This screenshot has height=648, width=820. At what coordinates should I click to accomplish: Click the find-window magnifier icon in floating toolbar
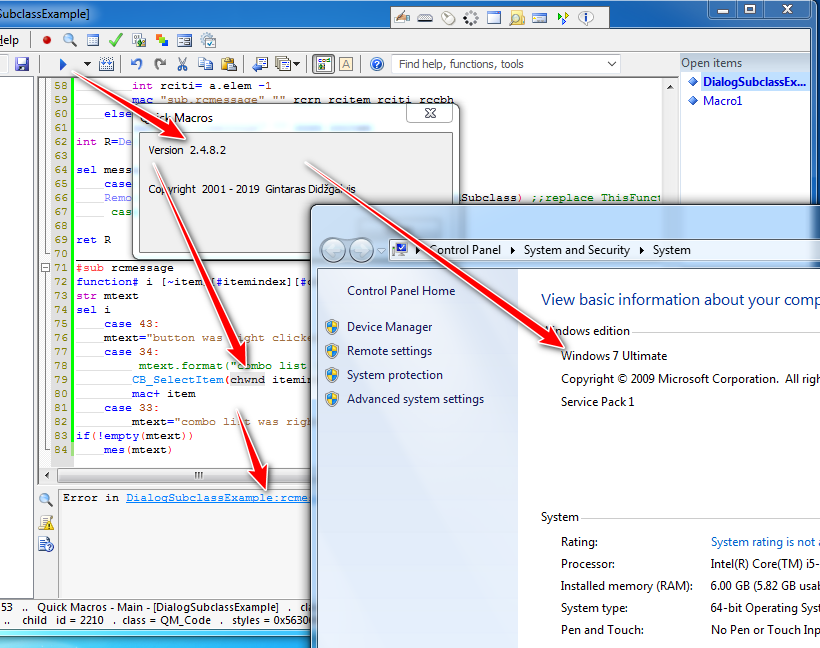tap(517, 18)
